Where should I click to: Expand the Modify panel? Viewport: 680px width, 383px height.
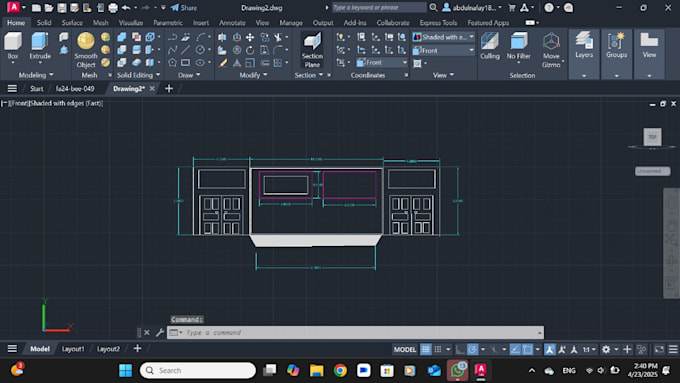point(253,75)
